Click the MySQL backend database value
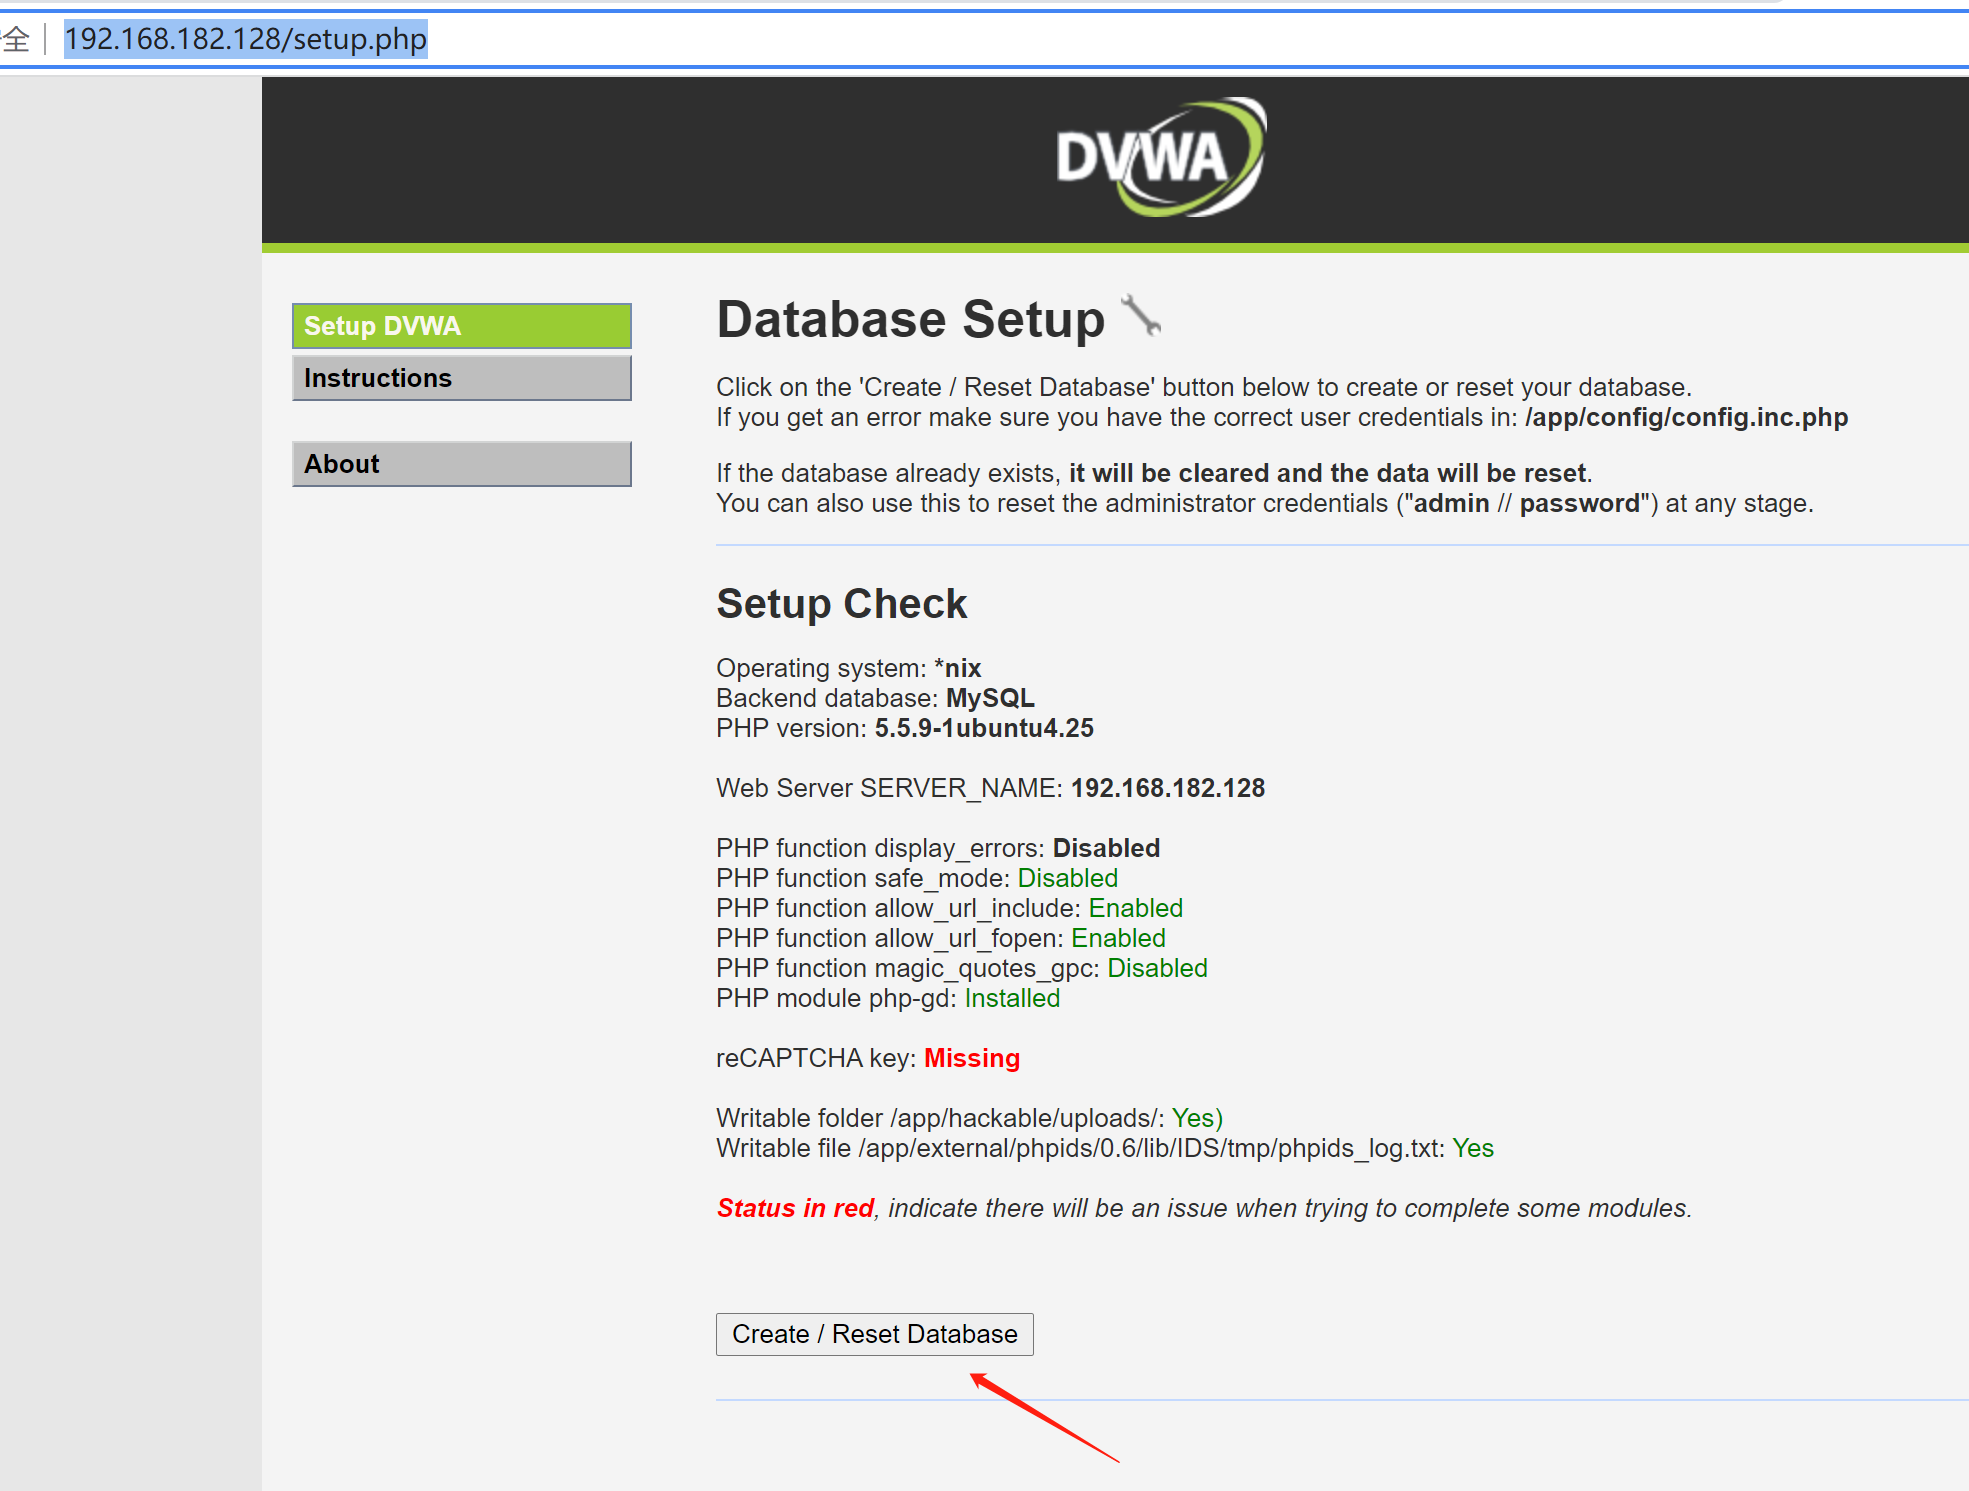 click(989, 698)
